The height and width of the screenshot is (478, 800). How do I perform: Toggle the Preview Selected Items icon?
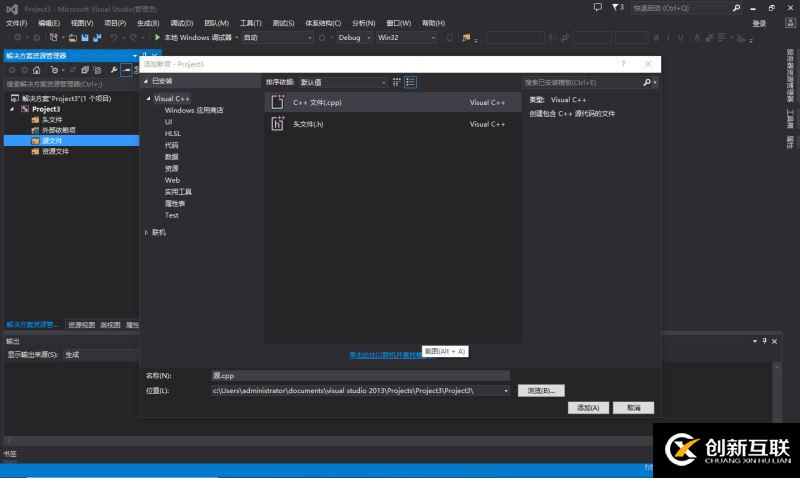click(126, 70)
